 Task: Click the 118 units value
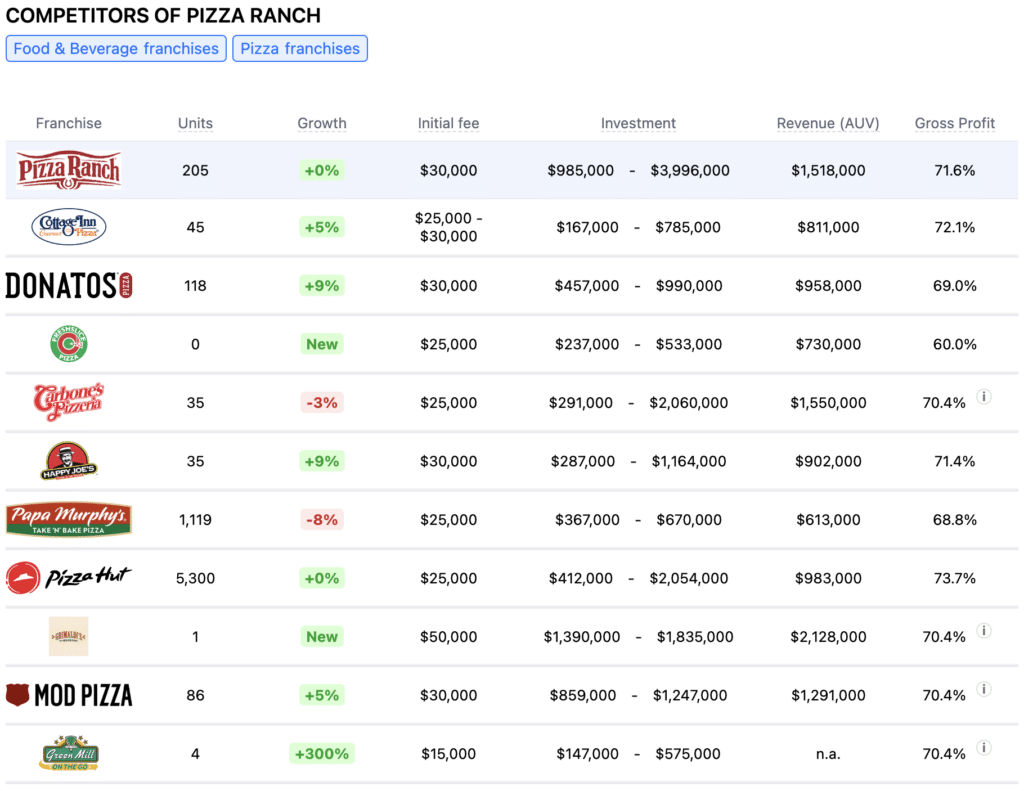point(195,285)
